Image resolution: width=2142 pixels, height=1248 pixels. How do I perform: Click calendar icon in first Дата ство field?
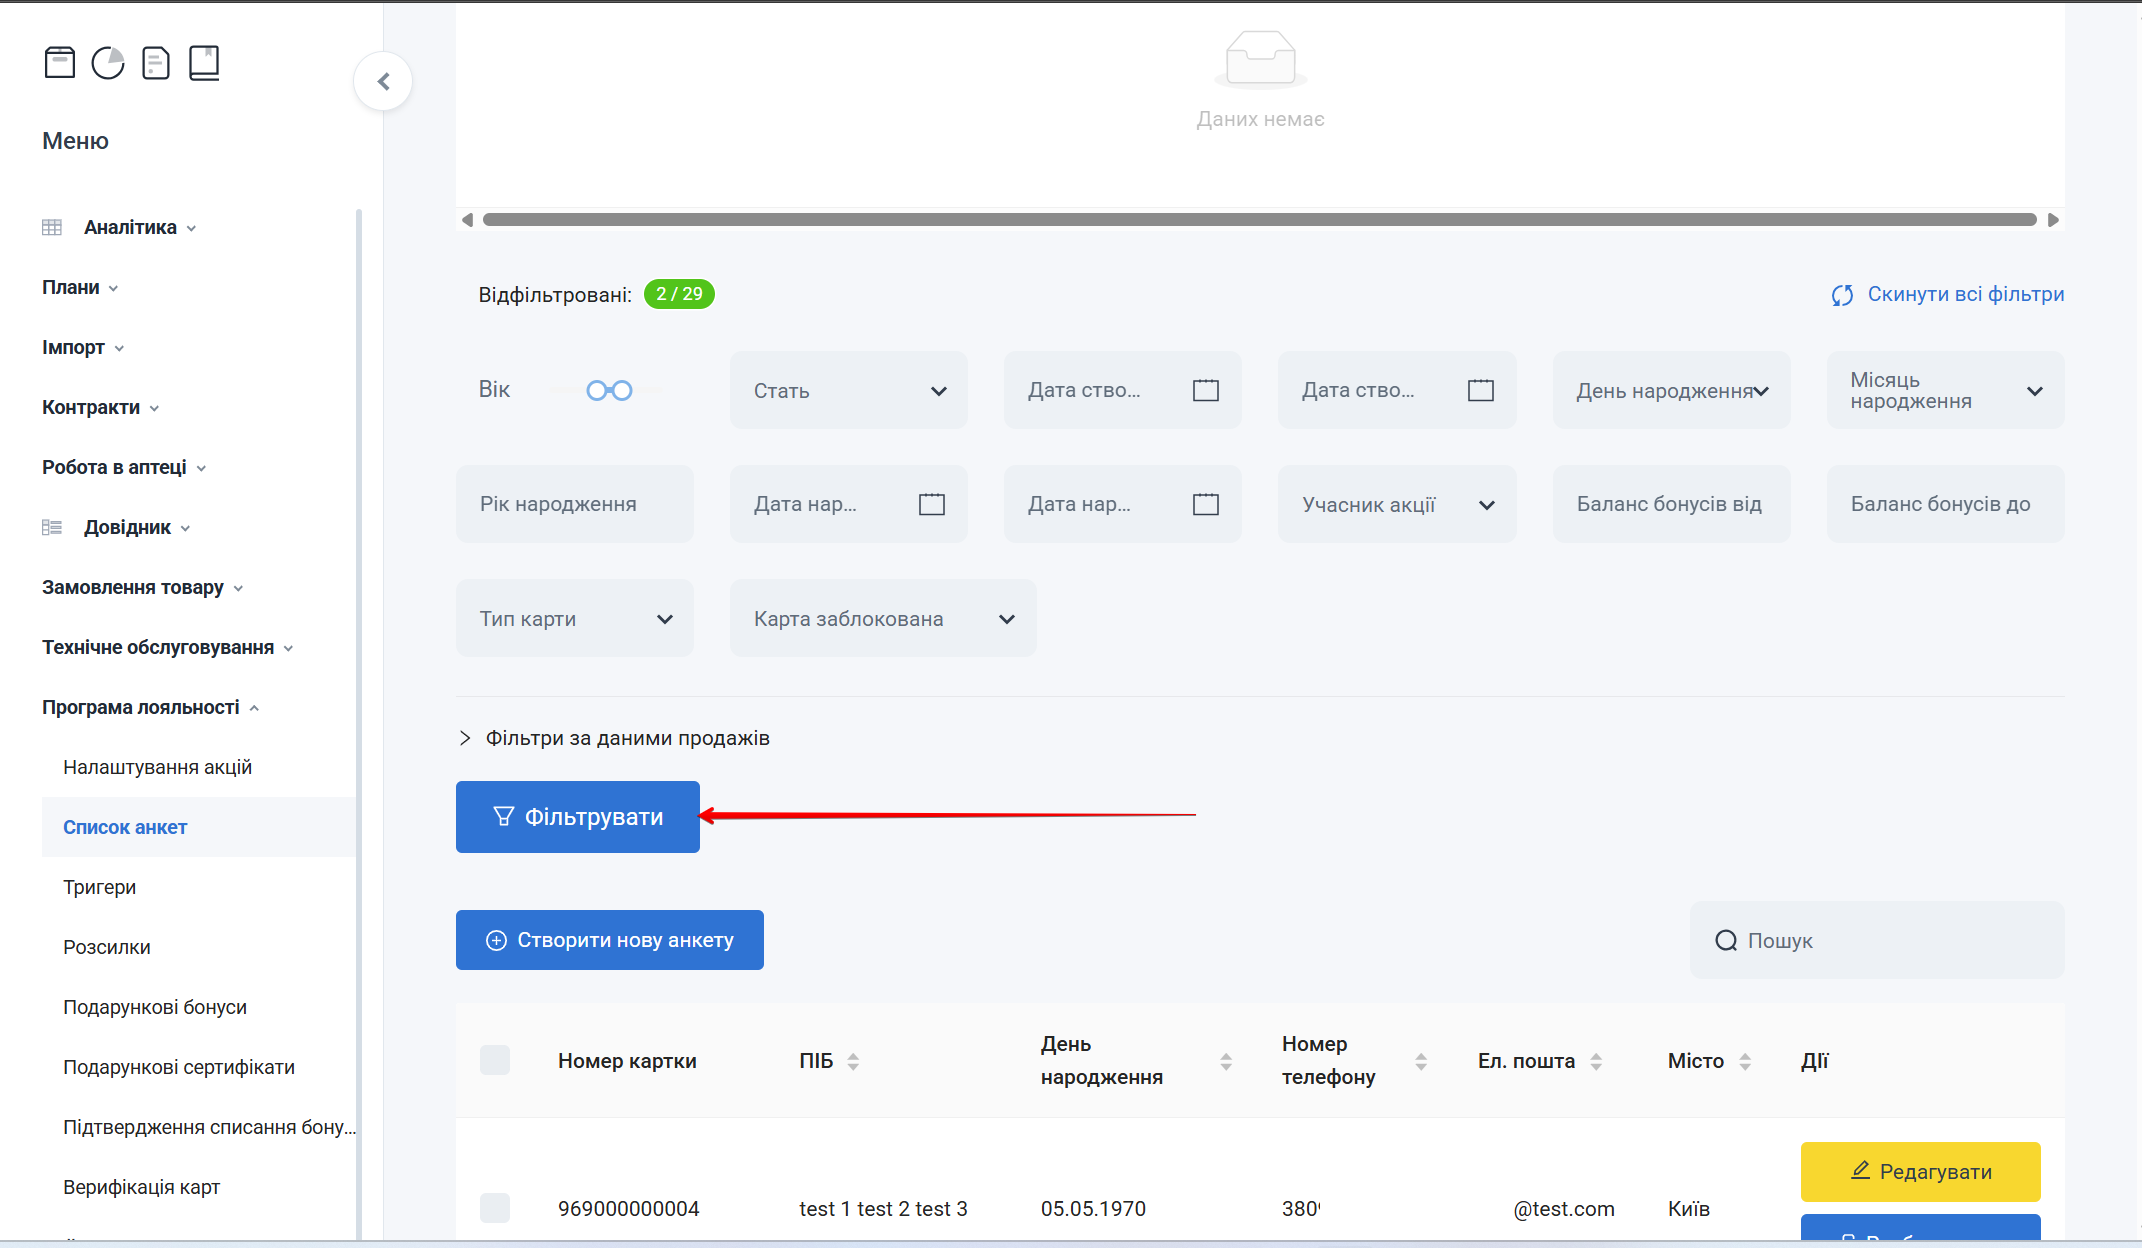(x=1206, y=390)
